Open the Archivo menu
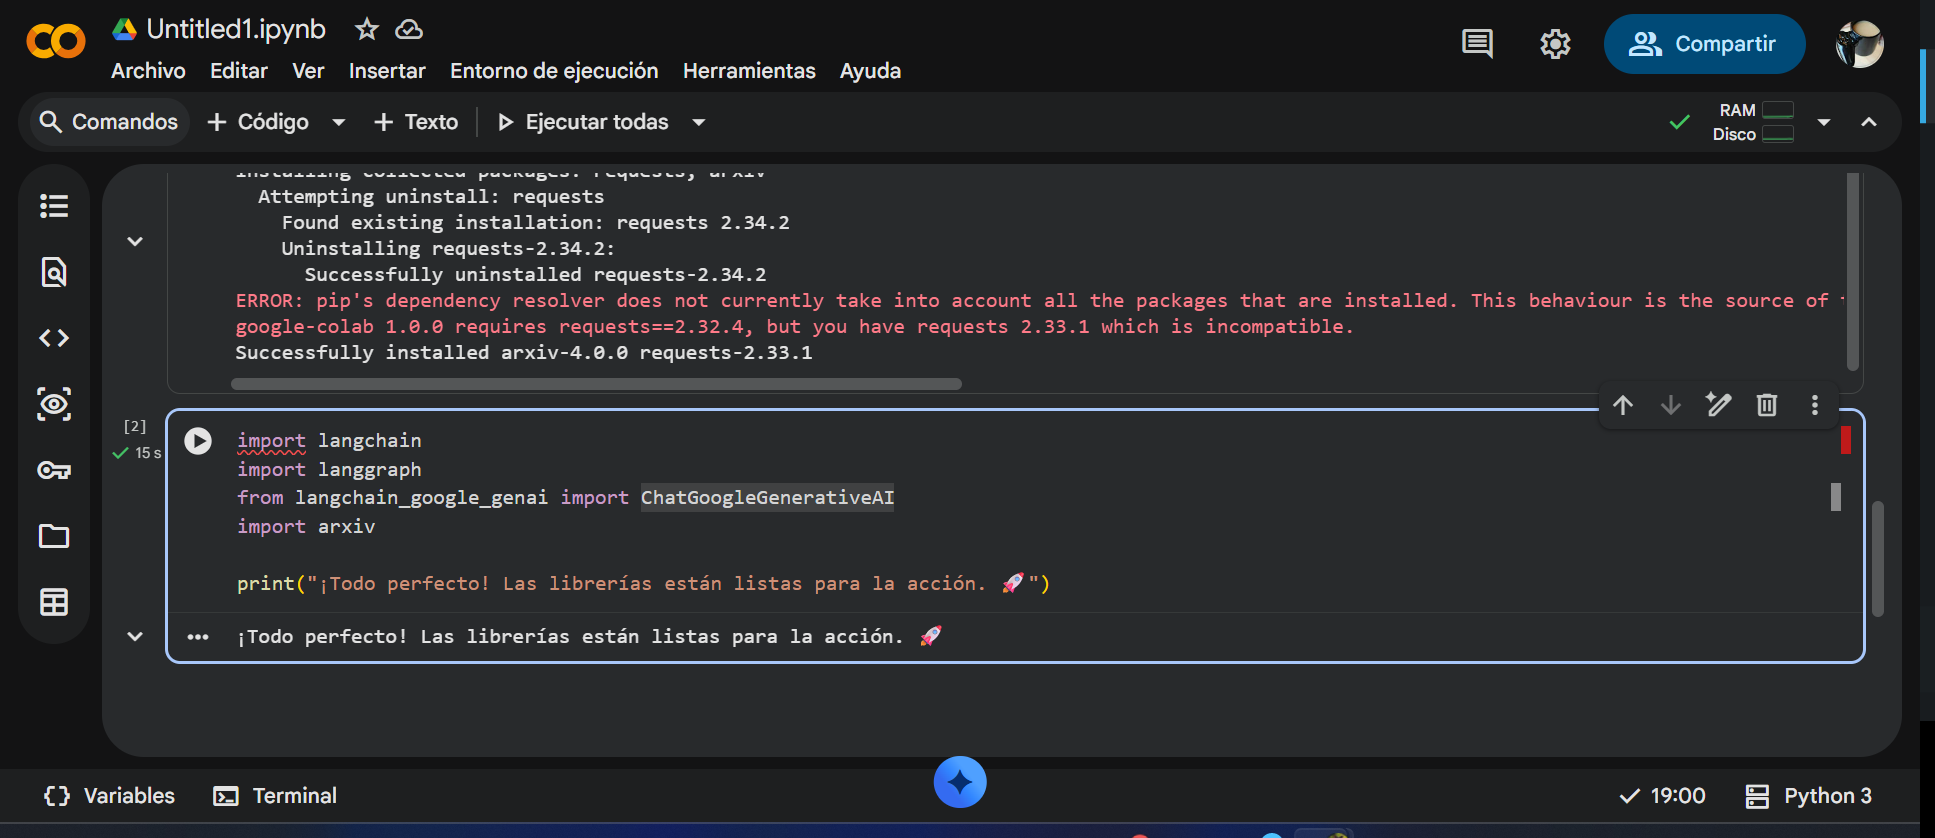 [x=148, y=71]
